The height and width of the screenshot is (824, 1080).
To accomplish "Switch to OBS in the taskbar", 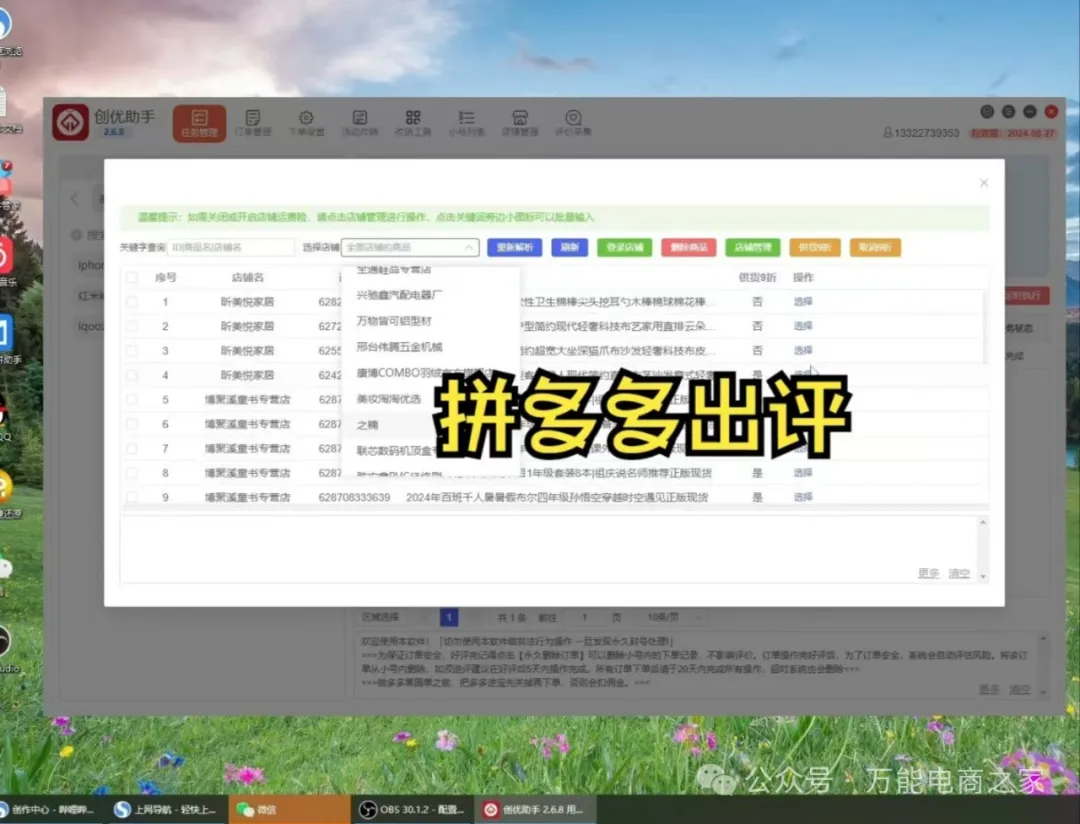I will (410, 809).
